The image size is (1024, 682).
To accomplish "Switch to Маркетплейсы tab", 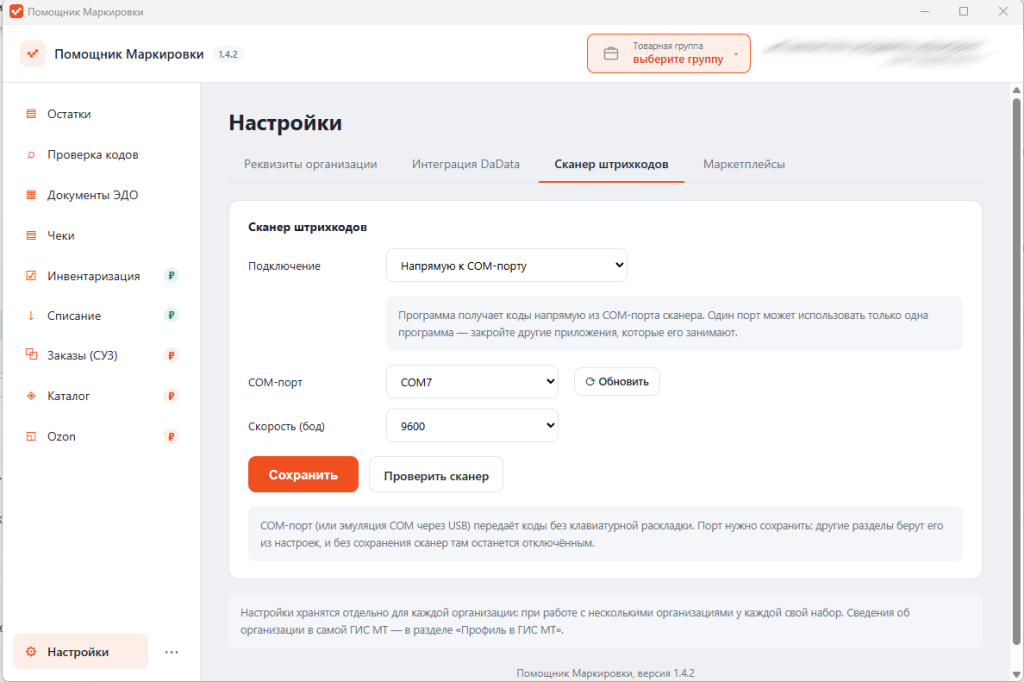I will (744, 164).
